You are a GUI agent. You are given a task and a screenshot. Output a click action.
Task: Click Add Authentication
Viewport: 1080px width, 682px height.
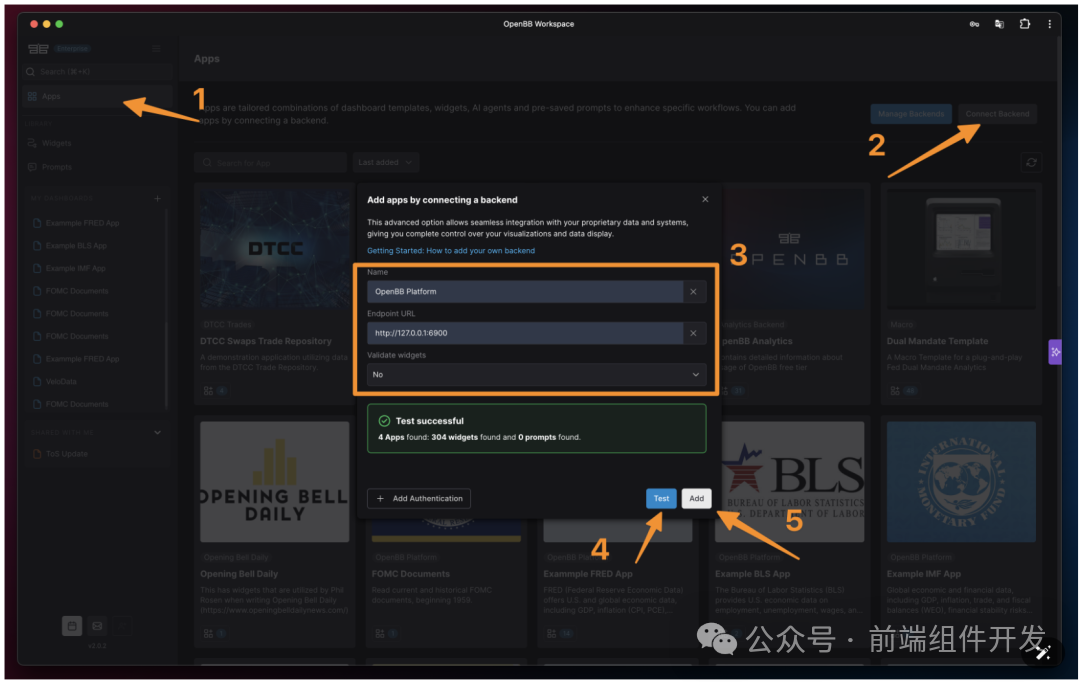(419, 498)
